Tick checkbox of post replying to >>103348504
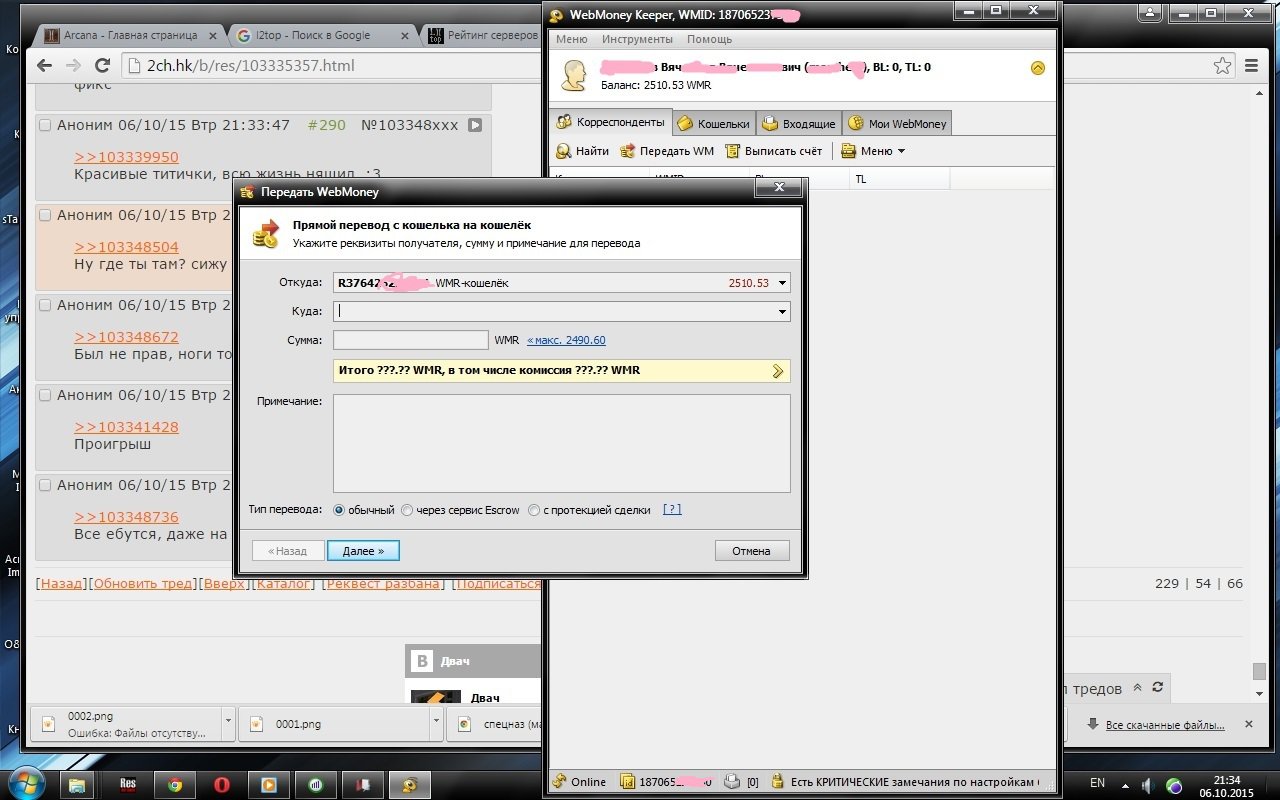Screen dimensions: 1280x800 tap(45, 215)
